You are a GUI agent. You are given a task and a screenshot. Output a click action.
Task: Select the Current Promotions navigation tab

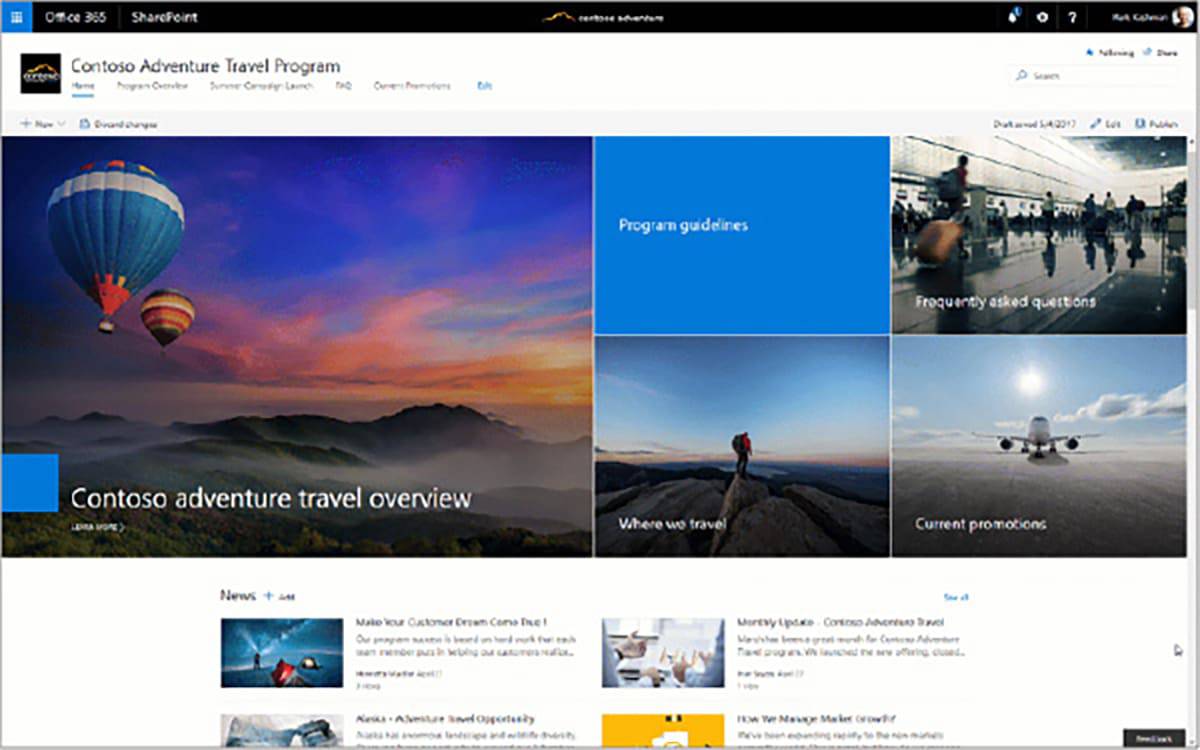[412, 86]
